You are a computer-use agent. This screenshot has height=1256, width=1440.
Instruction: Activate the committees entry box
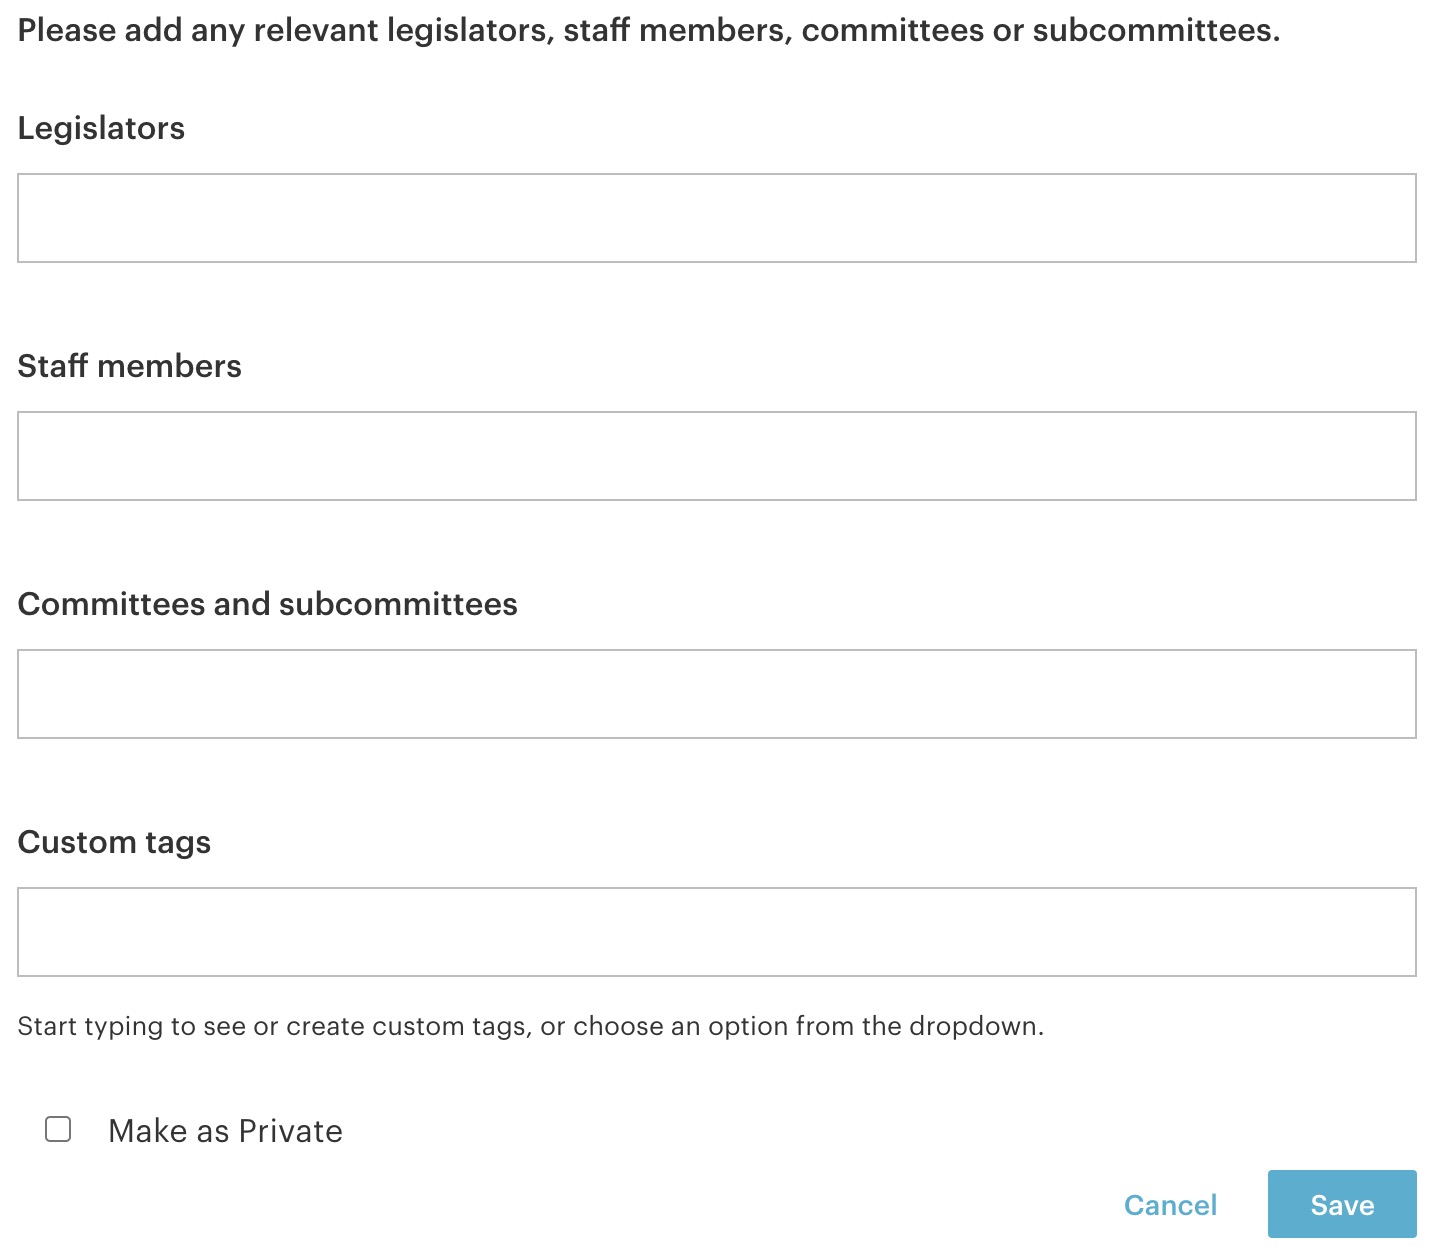(716, 694)
